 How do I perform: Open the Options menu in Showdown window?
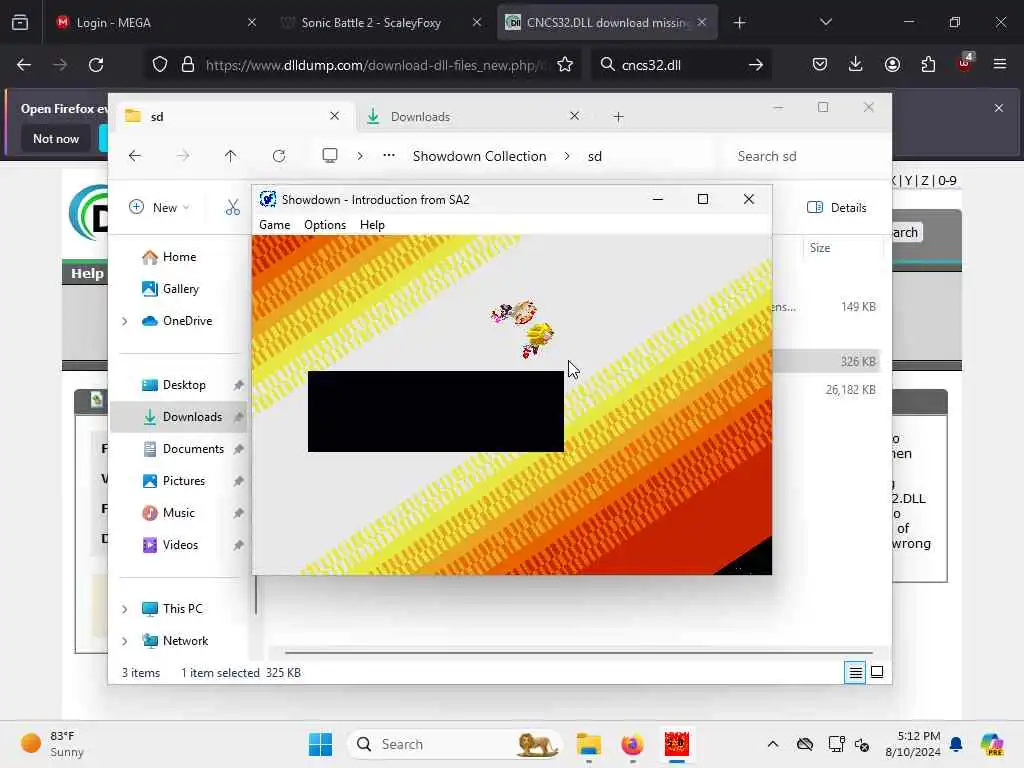[325, 225]
